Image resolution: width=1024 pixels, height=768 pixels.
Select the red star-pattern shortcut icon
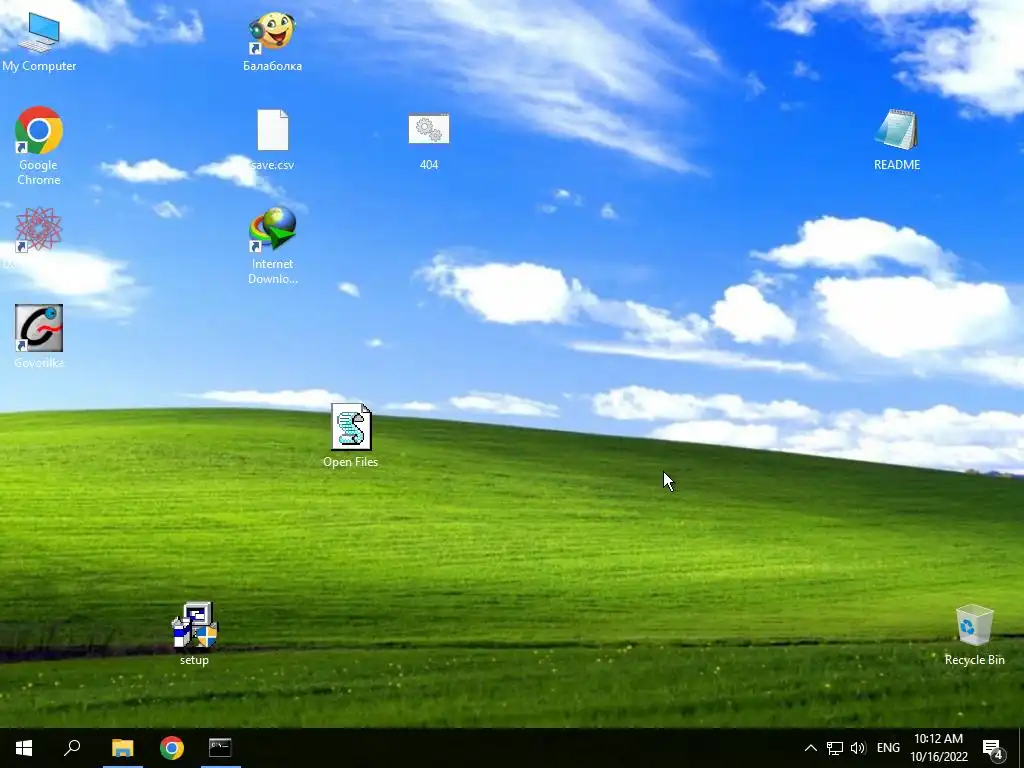pyautogui.click(x=39, y=230)
